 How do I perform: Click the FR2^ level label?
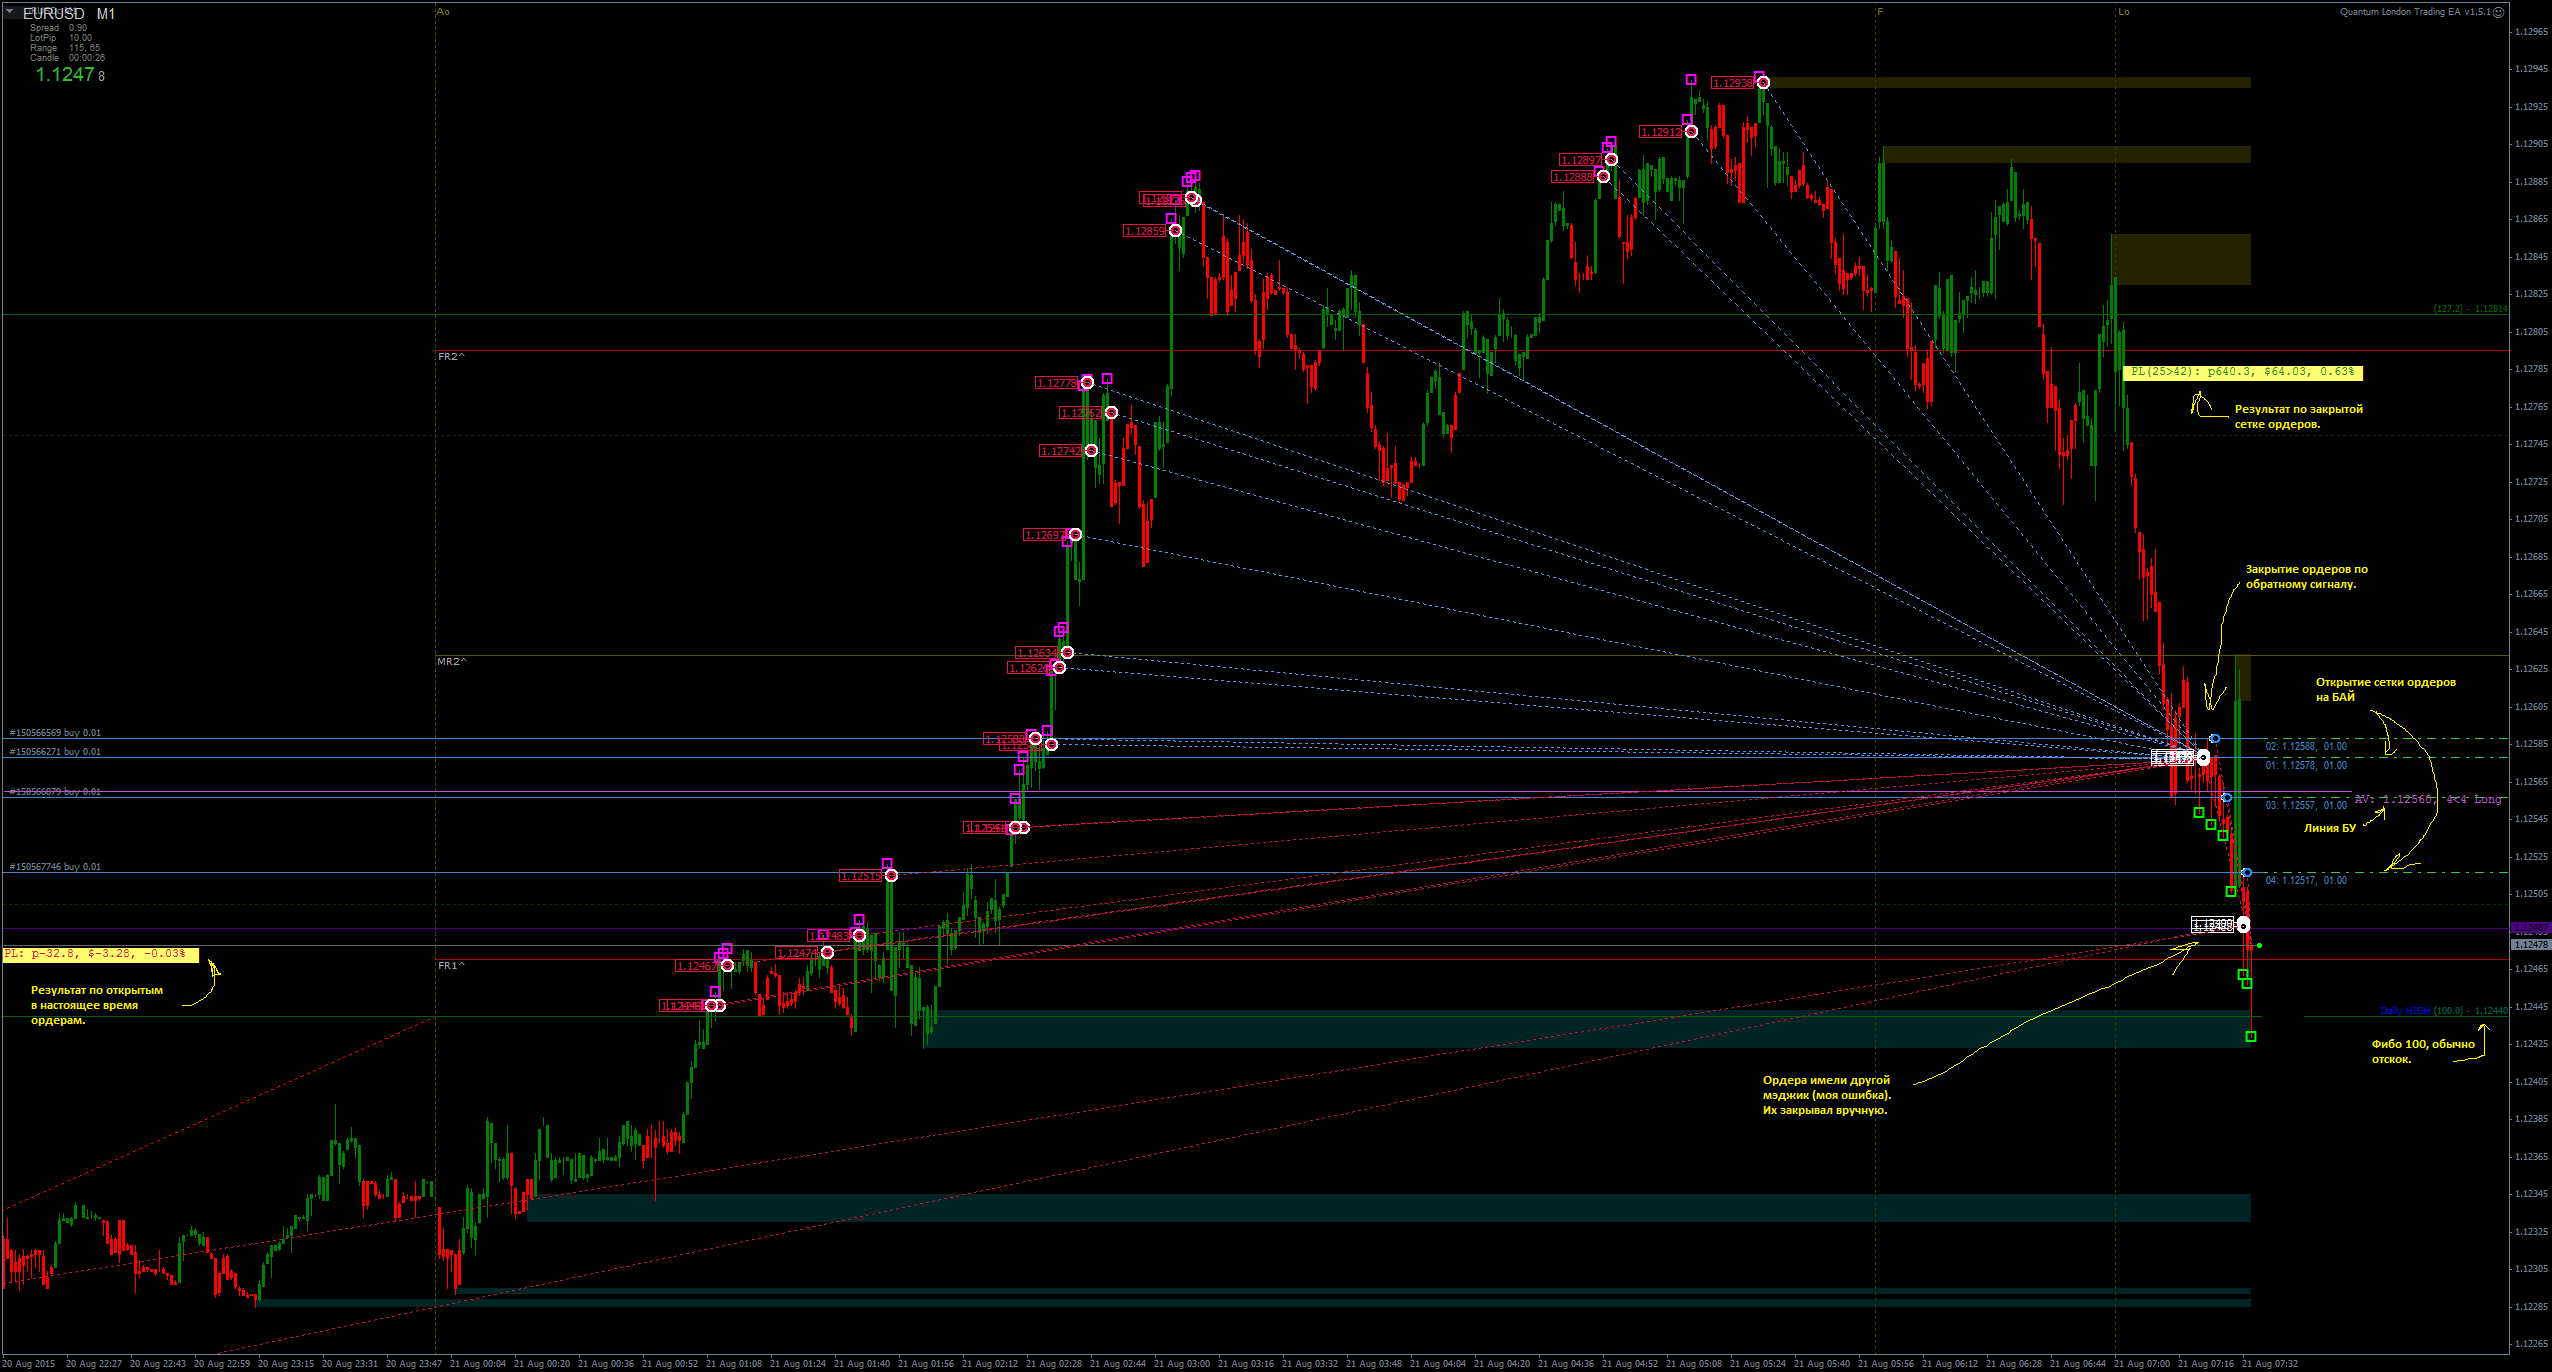pyautogui.click(x=451, y=357)
